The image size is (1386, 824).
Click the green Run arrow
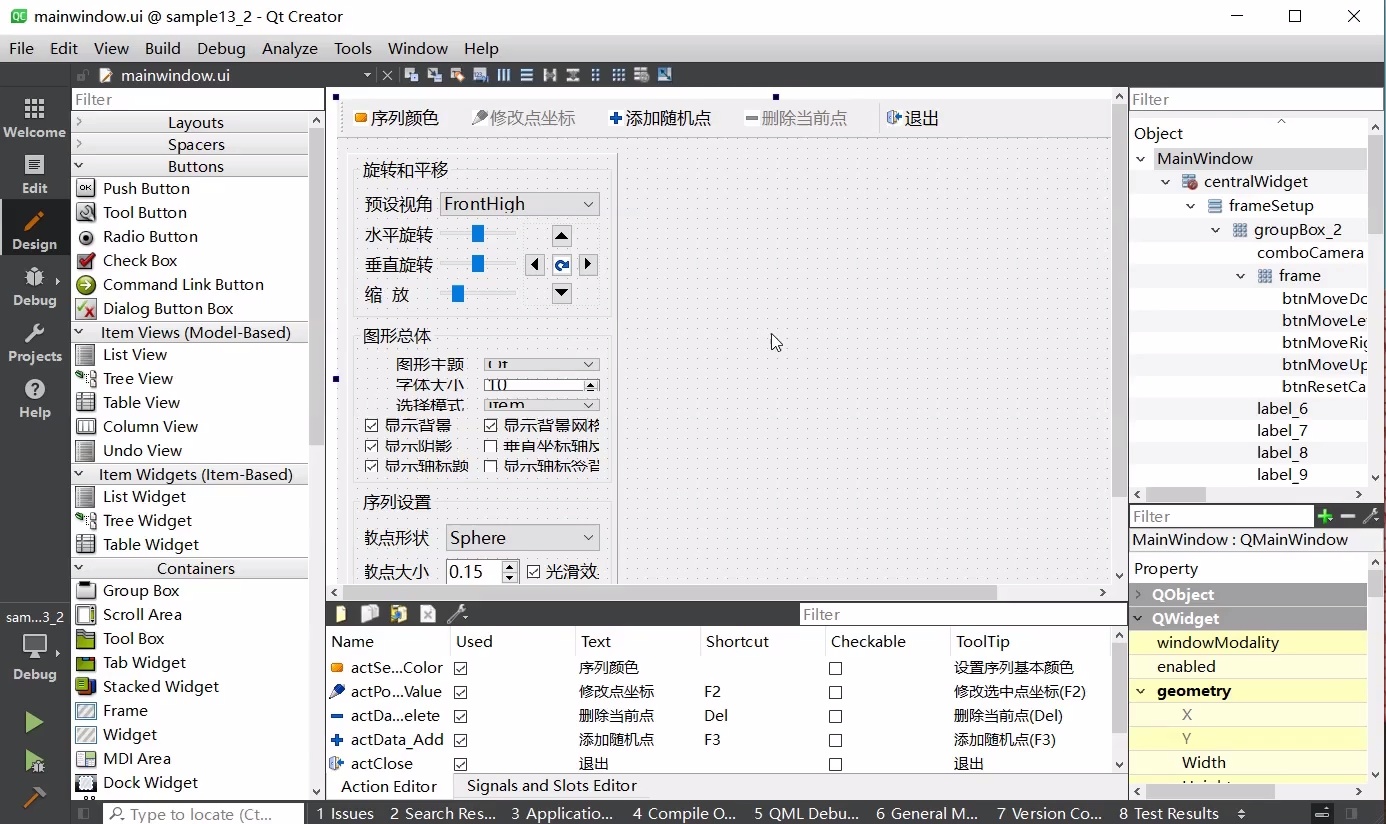point(34,722)
